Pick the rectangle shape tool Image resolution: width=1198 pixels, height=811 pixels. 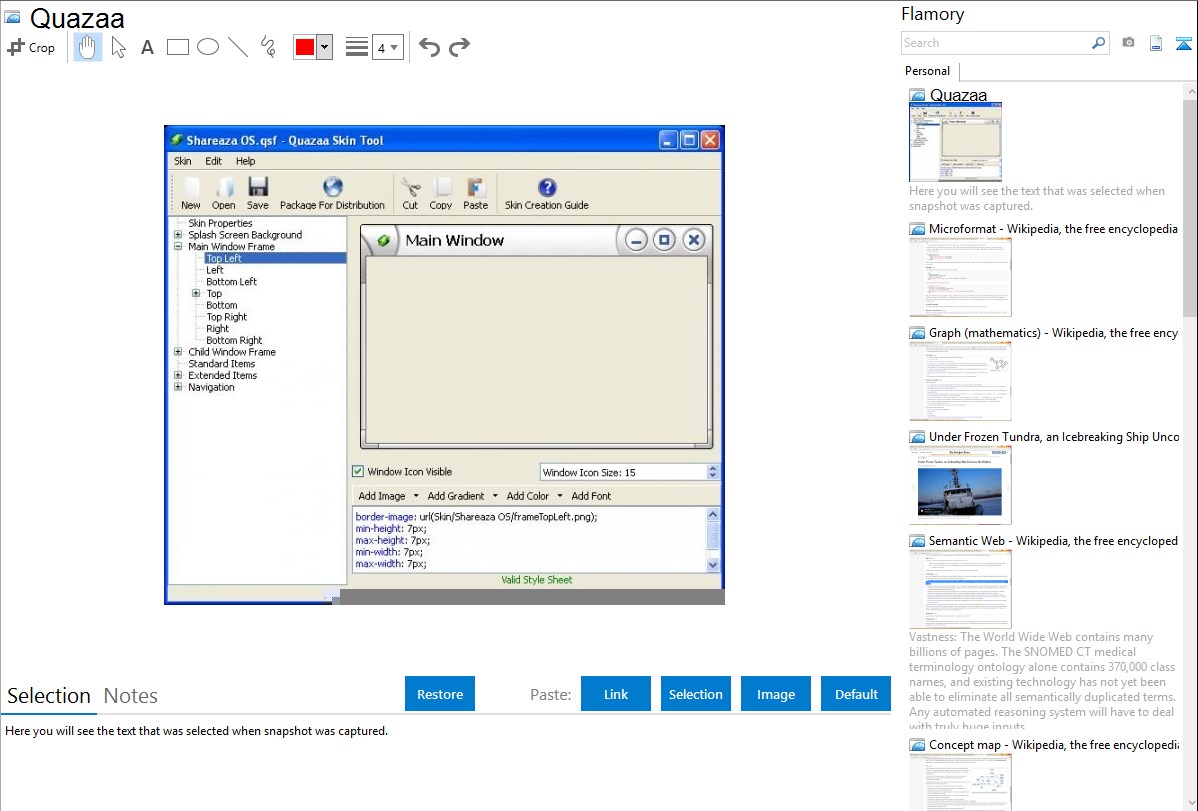177,47
